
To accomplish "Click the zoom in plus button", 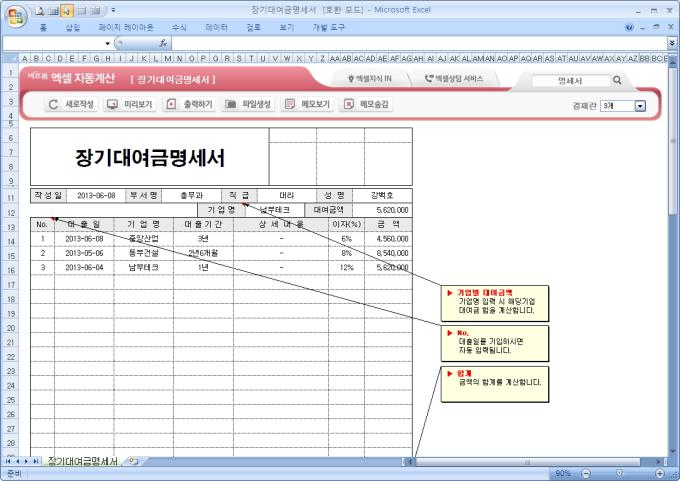I will coord(660,473).
